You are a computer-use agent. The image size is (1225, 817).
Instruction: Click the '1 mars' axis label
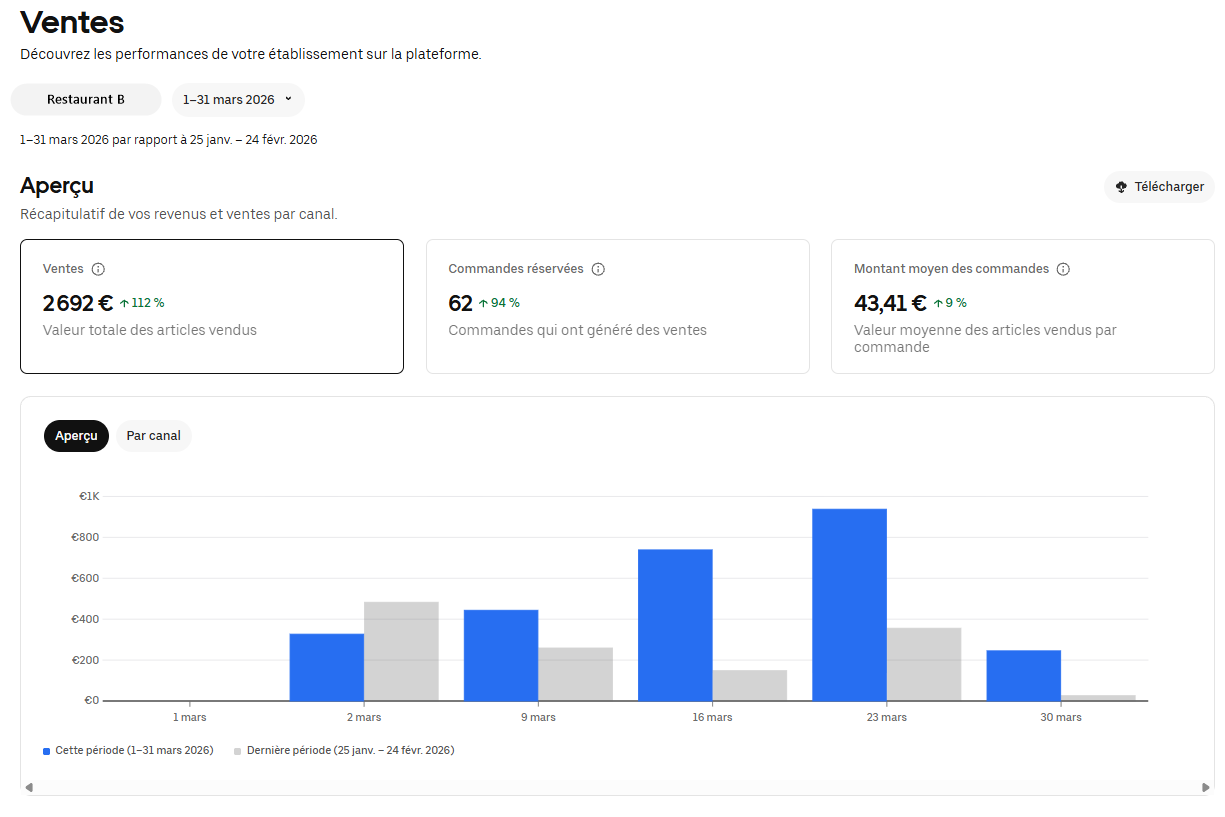tap(189, 717)
